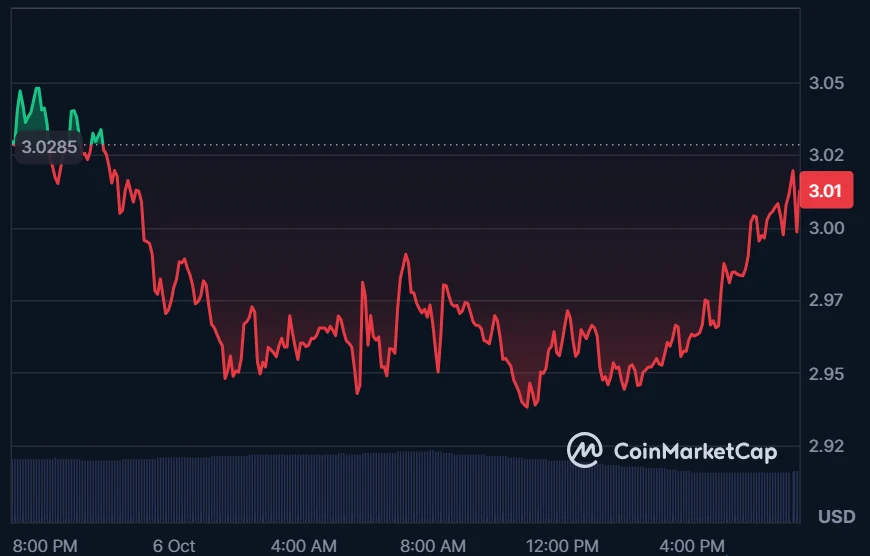This screenshot has height=556, width=870.
Task: Click the 3.05 price axis label
Action: (x=826, y=83)
